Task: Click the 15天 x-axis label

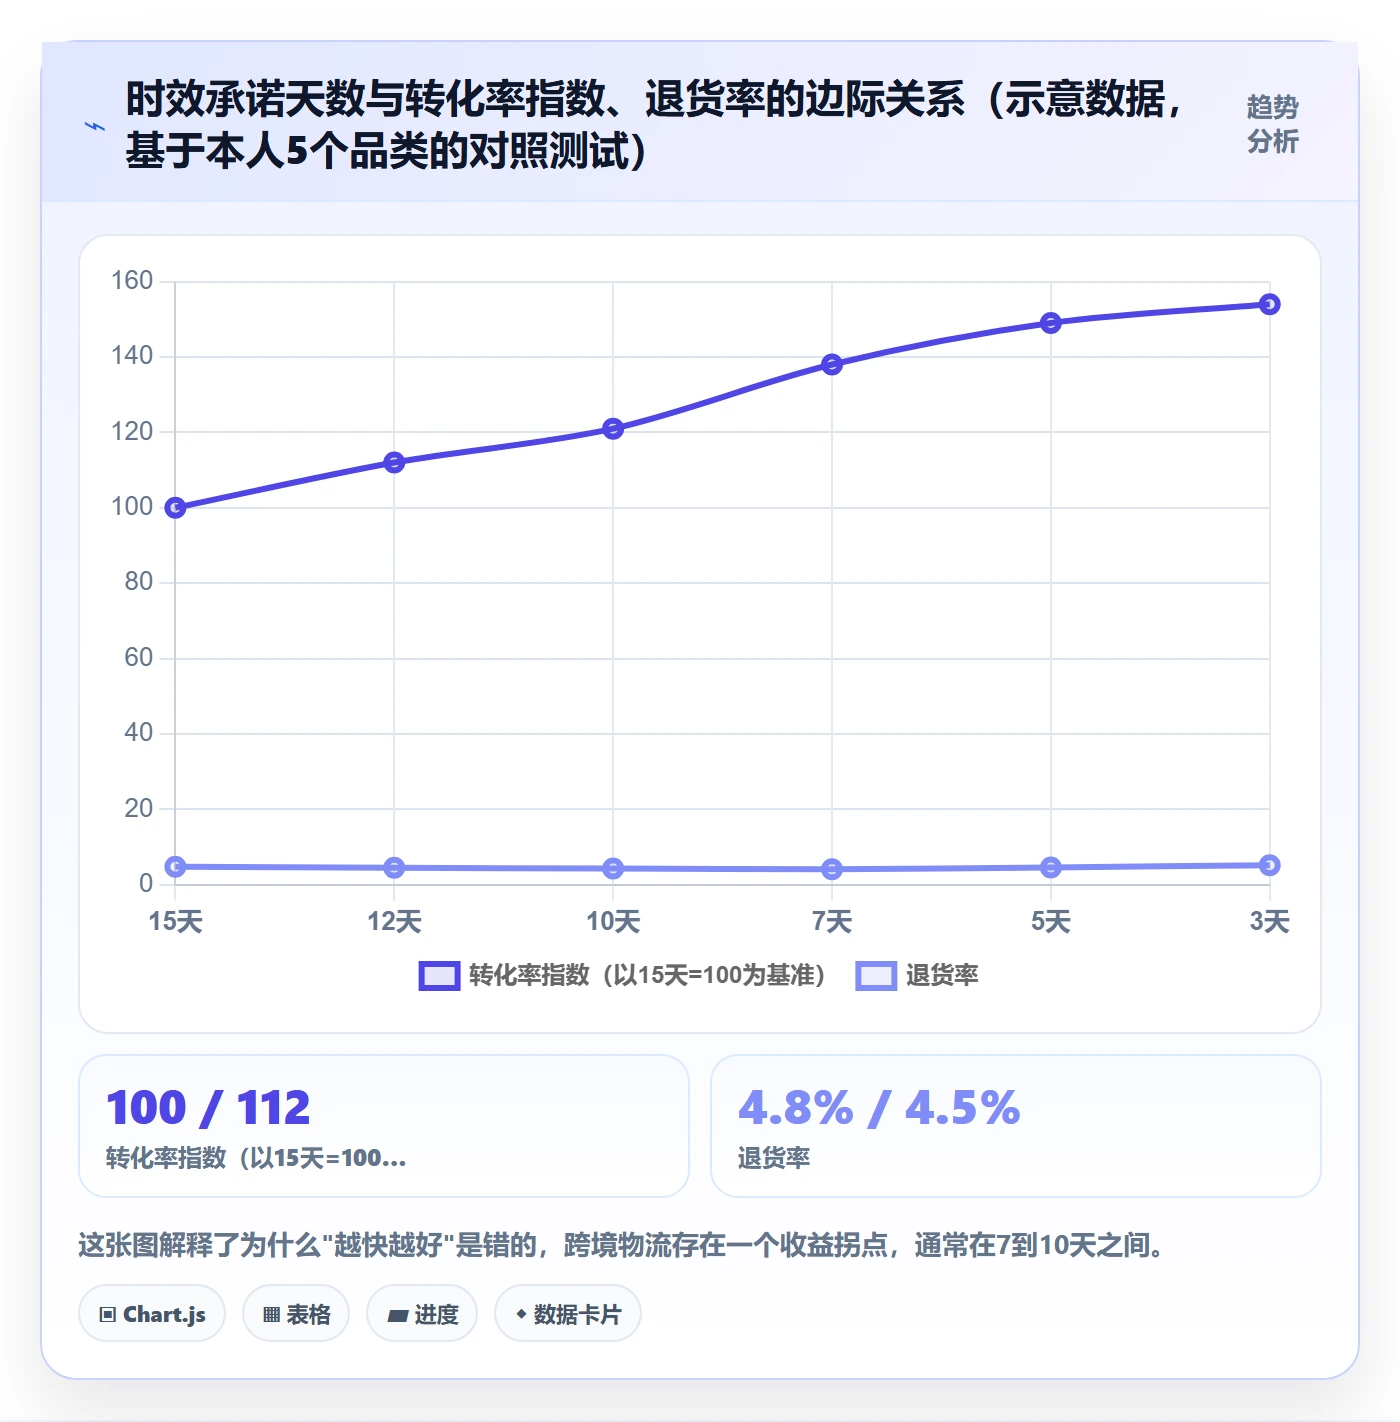Action: tap(175, 922)
